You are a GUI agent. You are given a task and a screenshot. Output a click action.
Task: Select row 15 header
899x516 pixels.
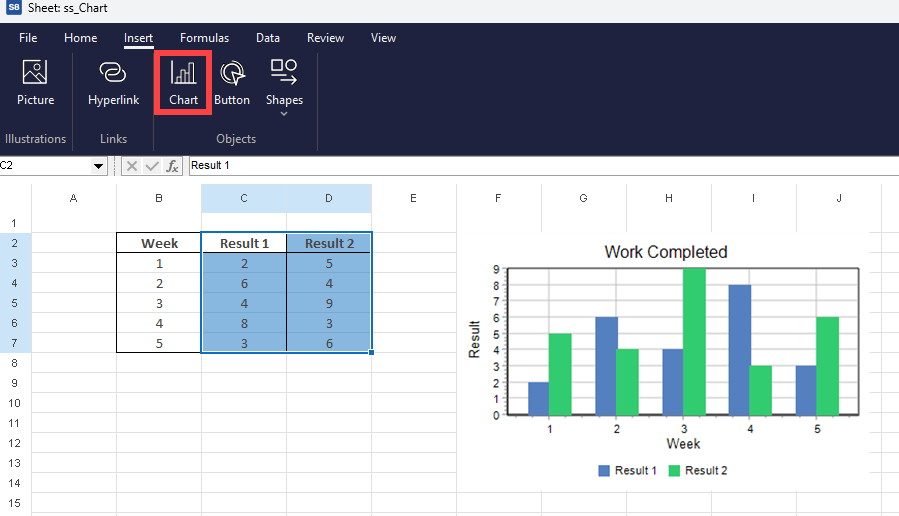[14, 503]
